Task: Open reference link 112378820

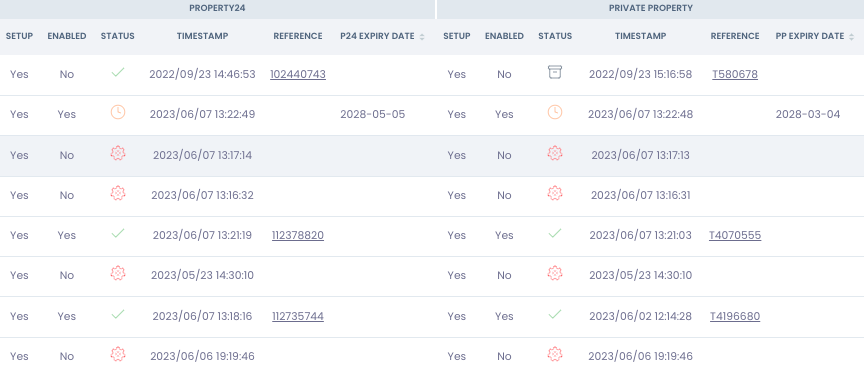Action: (298, 235)
